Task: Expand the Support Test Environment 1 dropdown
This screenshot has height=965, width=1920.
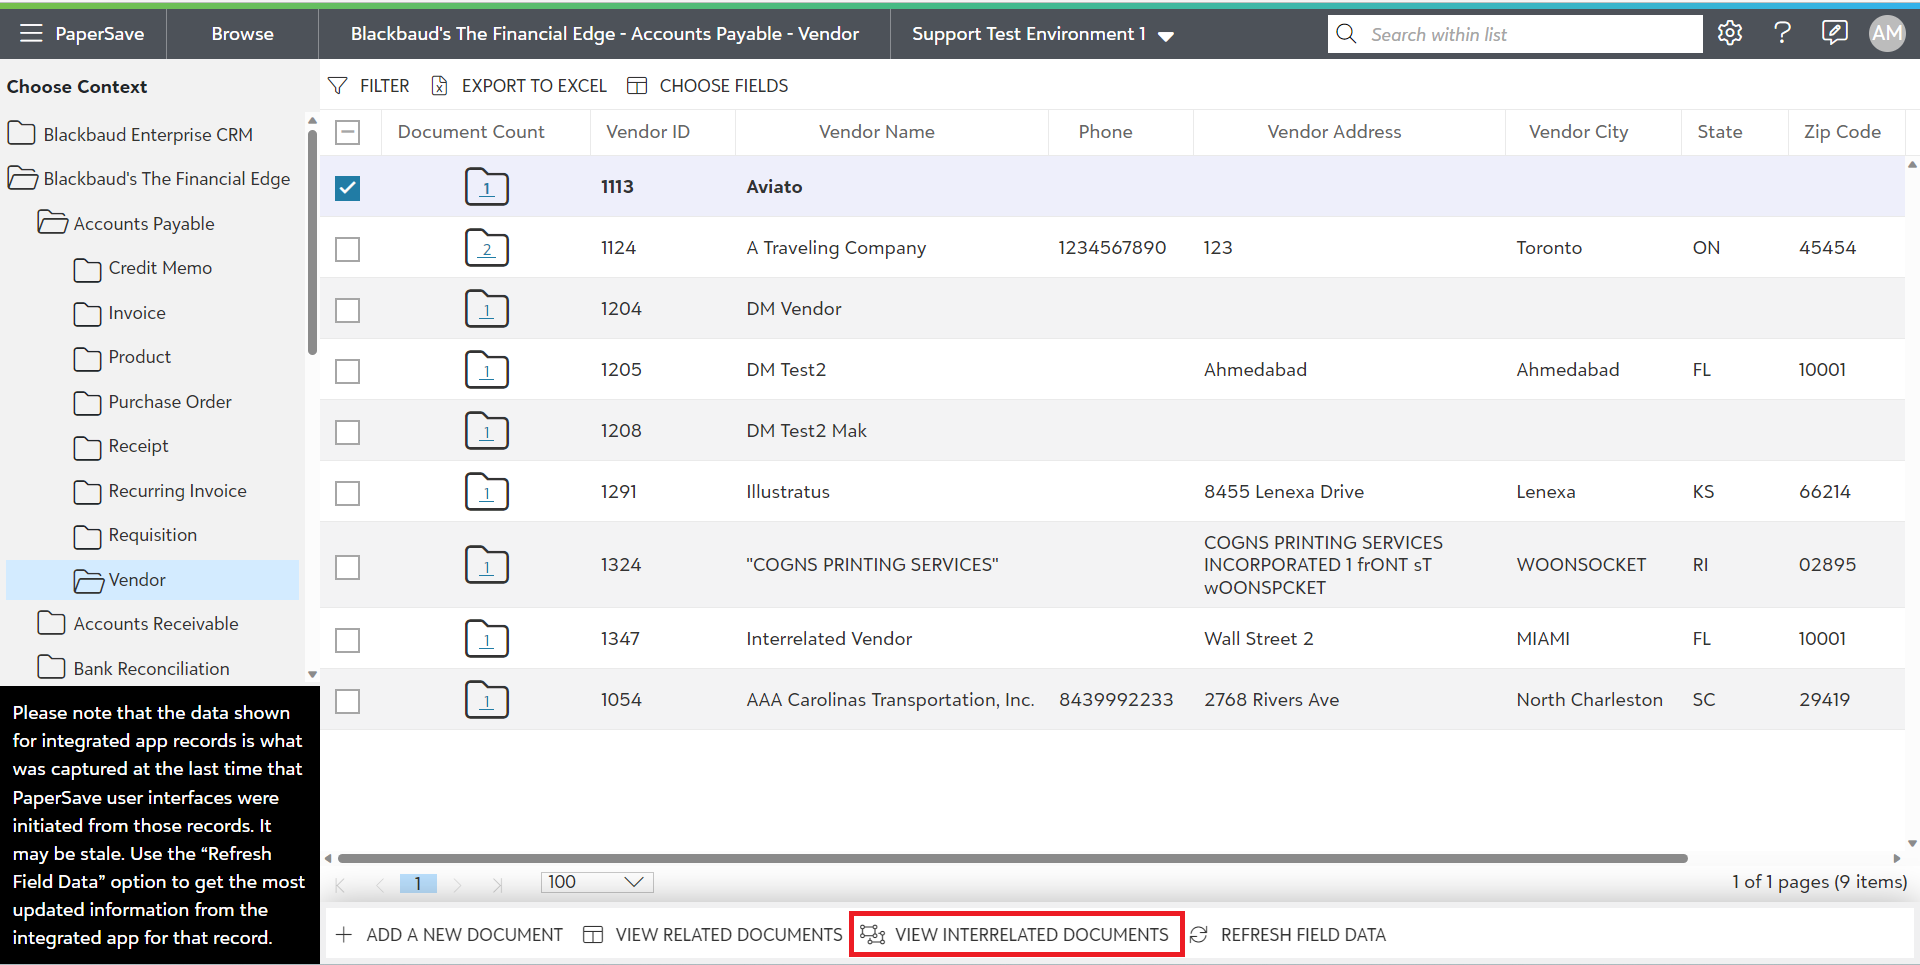Action: [1165, 36]
